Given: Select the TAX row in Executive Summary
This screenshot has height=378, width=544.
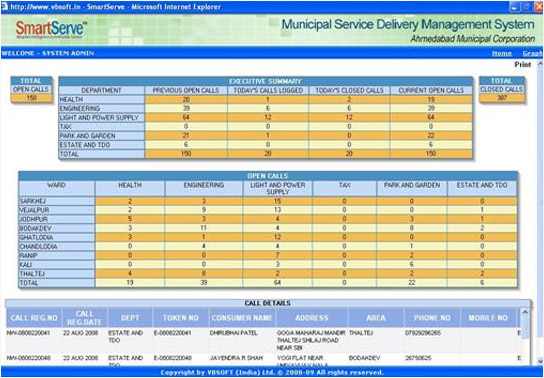Looking at the screenshot, I should [265, 127].
